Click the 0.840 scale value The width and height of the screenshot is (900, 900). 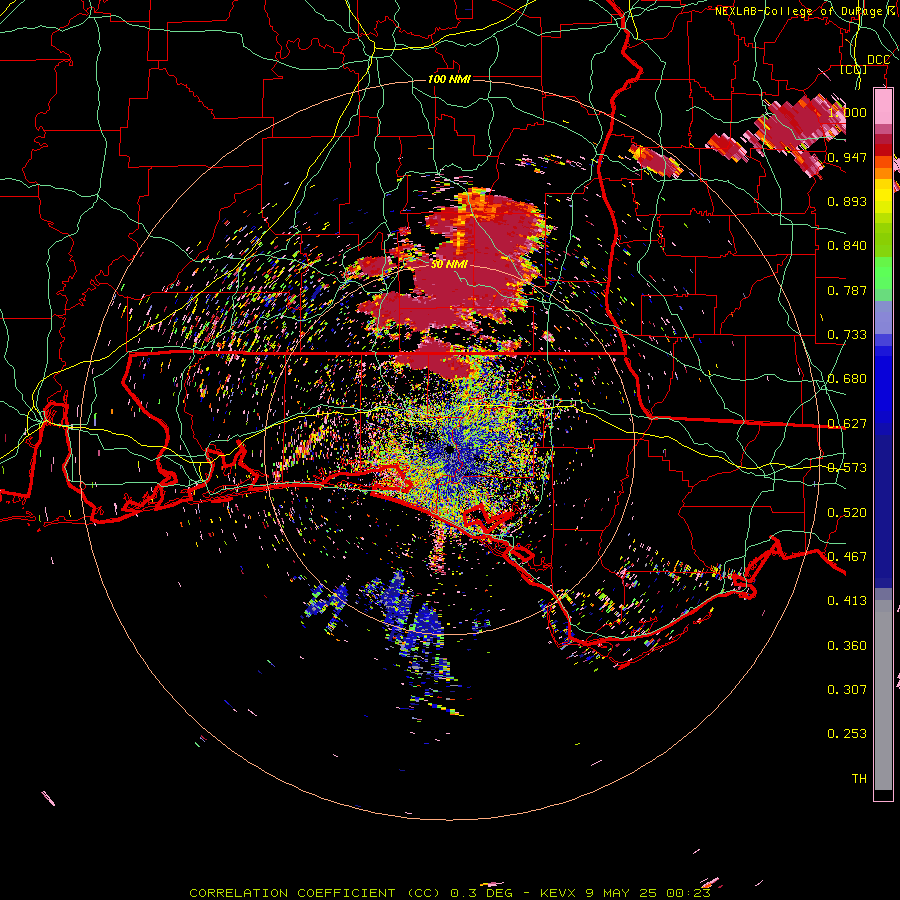pos(847,246)
